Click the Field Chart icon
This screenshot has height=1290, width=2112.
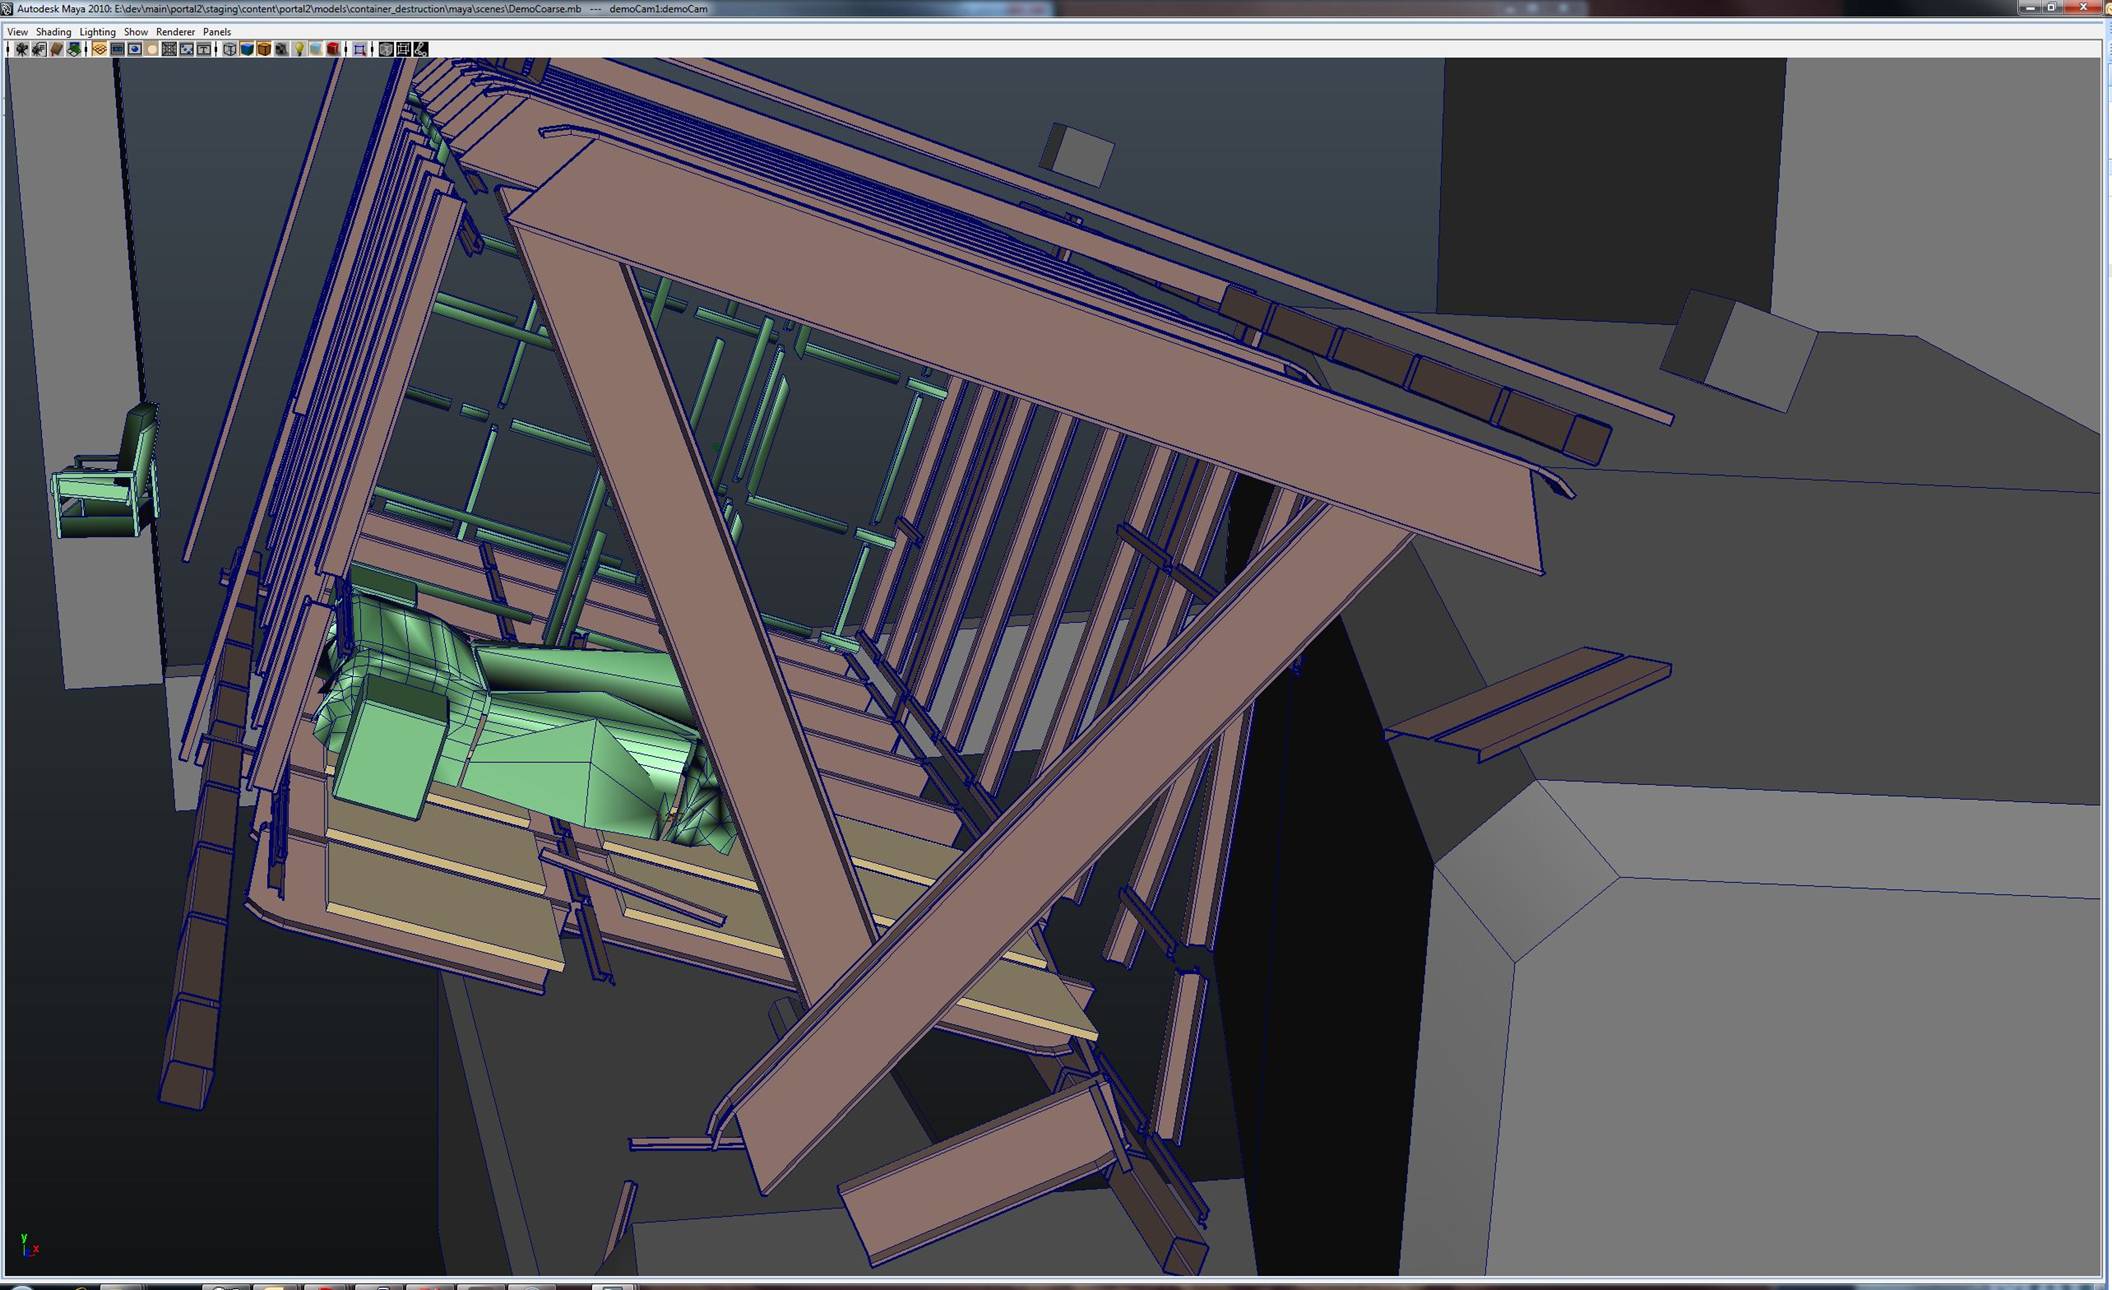(x=169, y=49)
